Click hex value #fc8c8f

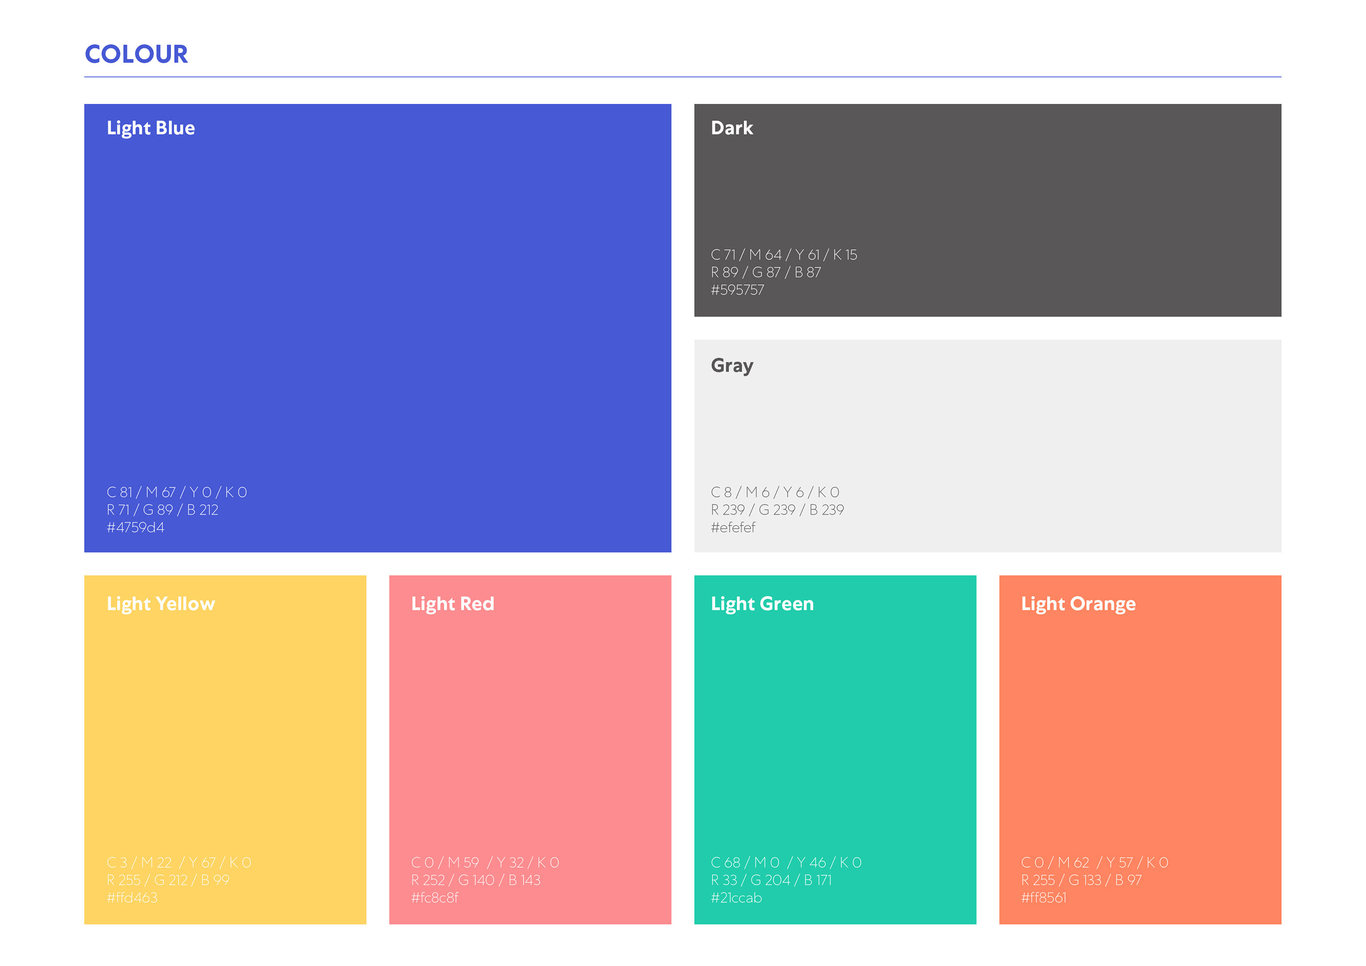(x=435, y=898)
